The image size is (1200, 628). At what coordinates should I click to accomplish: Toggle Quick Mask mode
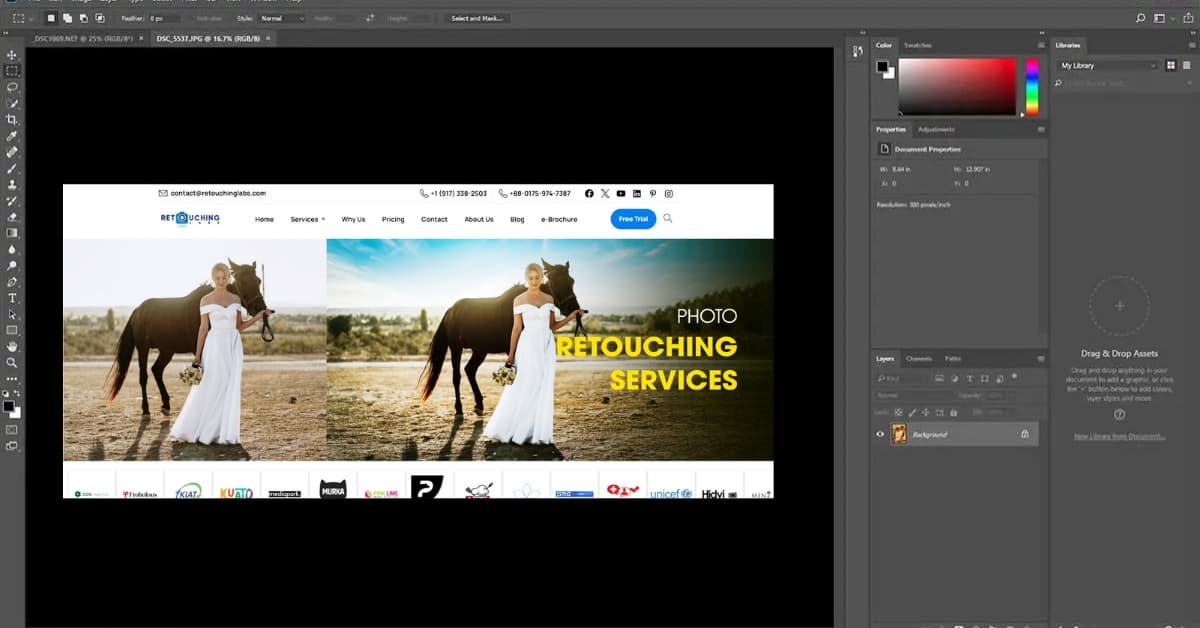(12, 429)
